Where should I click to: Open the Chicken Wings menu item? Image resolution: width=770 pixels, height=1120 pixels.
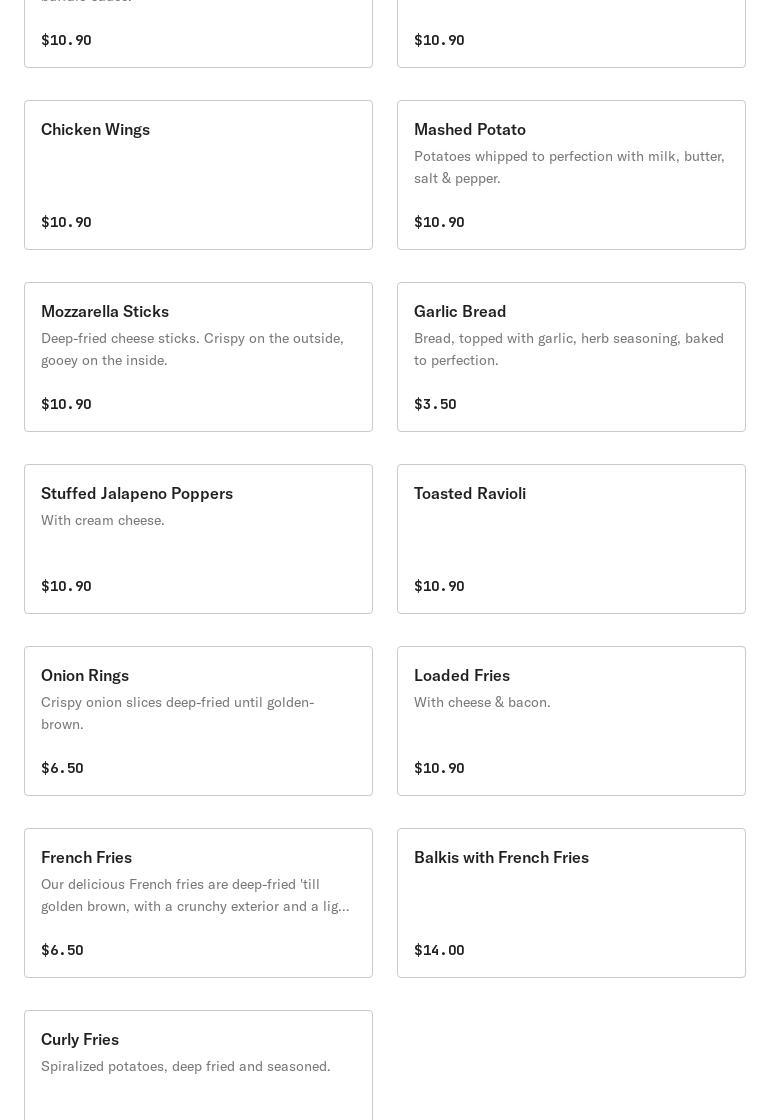pos(198,175)
